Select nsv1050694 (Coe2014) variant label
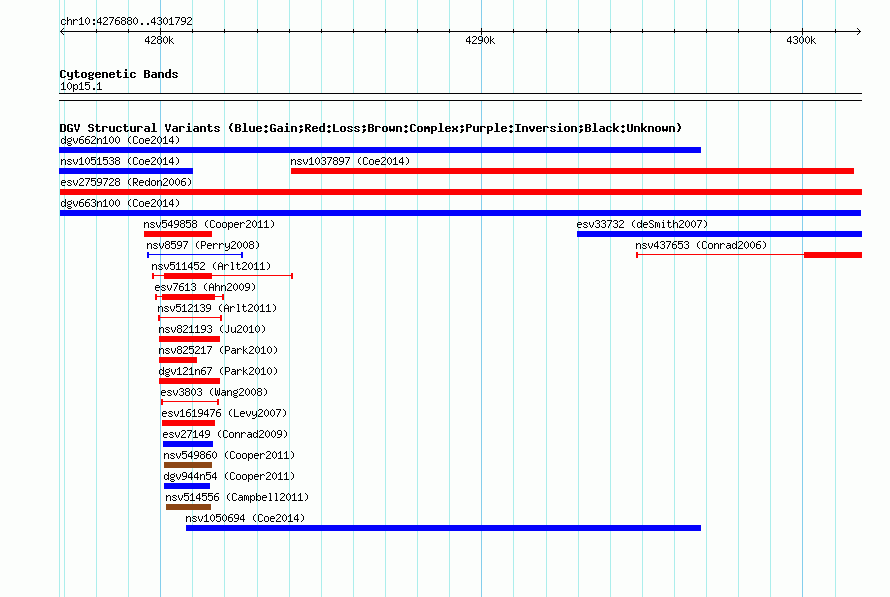 [245, 518]
